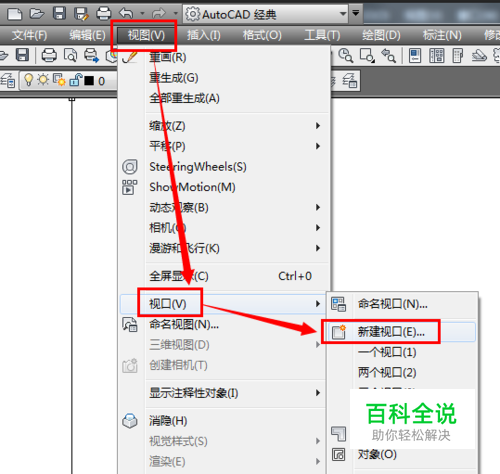Click the black color swatch of layer 0
Viewport: 500px width, 474px height.
click(x=89, y=81)
